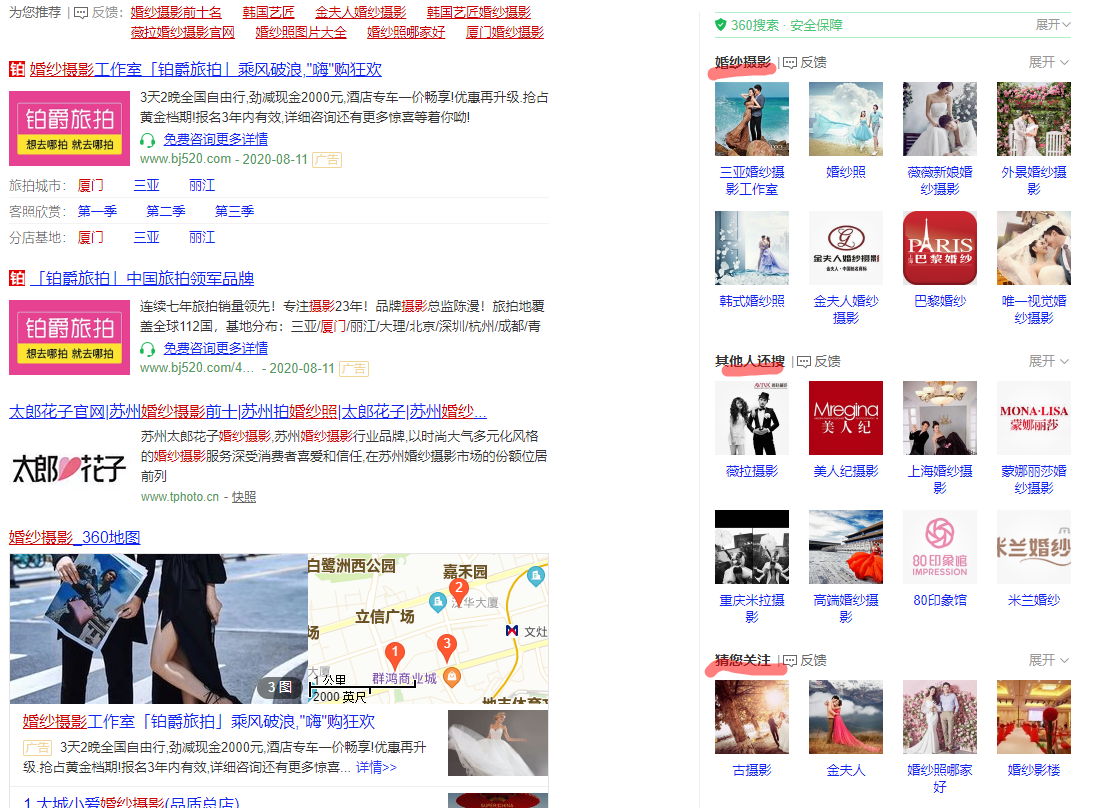This screenshot has height=808, width=1094.
Task: Select 厦门 in 旅拍城市 row
Action: click(90, 186)
